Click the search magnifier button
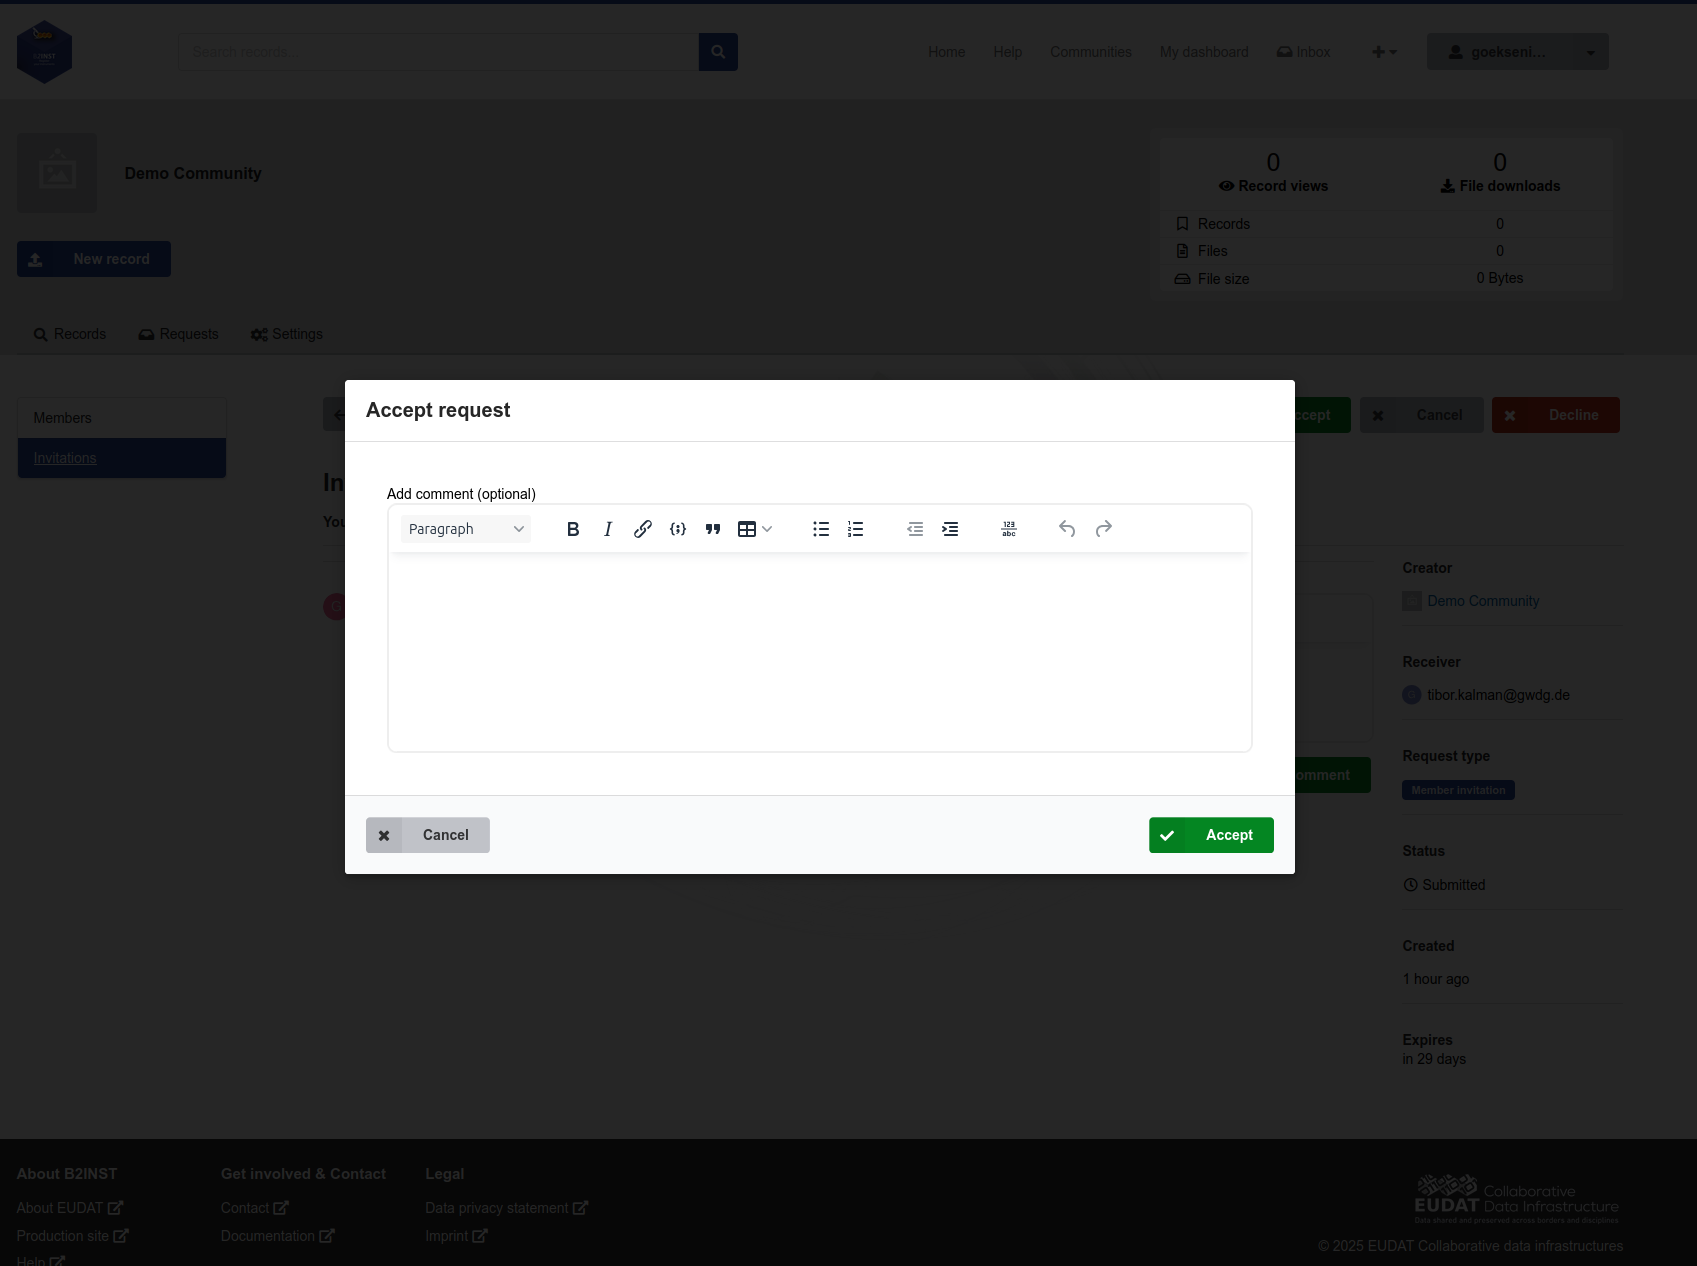The height and width of the screenshot is (1266, 1697). (x=718, y=52)
